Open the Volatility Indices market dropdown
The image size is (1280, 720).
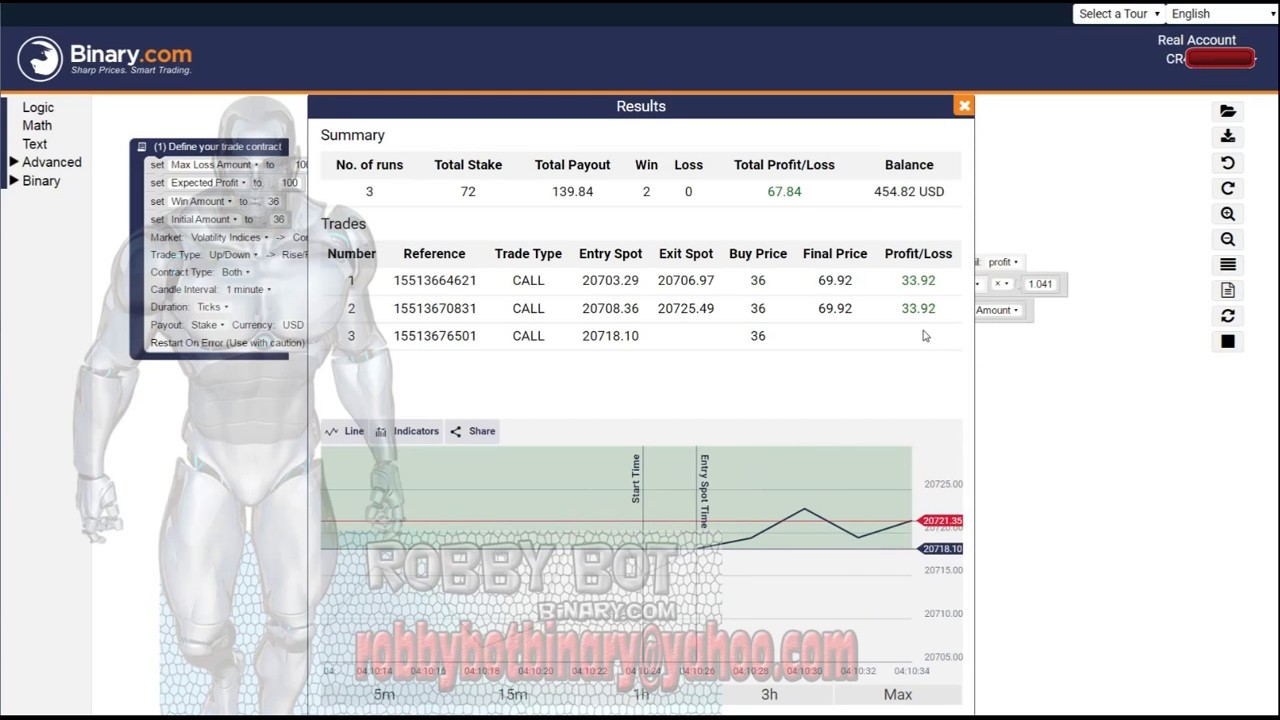point(229,238)
